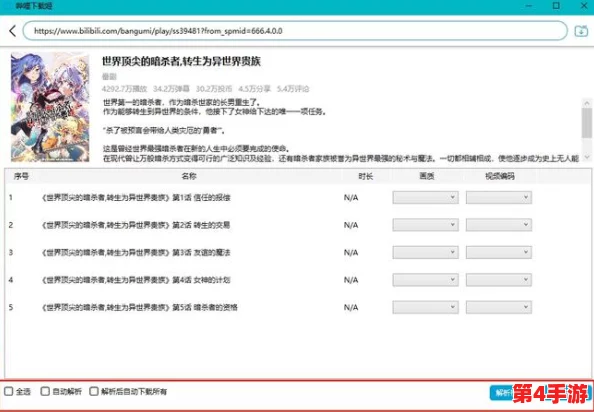Image resolution: width=594 pixels, height=412 pixels.
Task: Click the 4.5万分享 share count
Action: (x=255, y=89)
